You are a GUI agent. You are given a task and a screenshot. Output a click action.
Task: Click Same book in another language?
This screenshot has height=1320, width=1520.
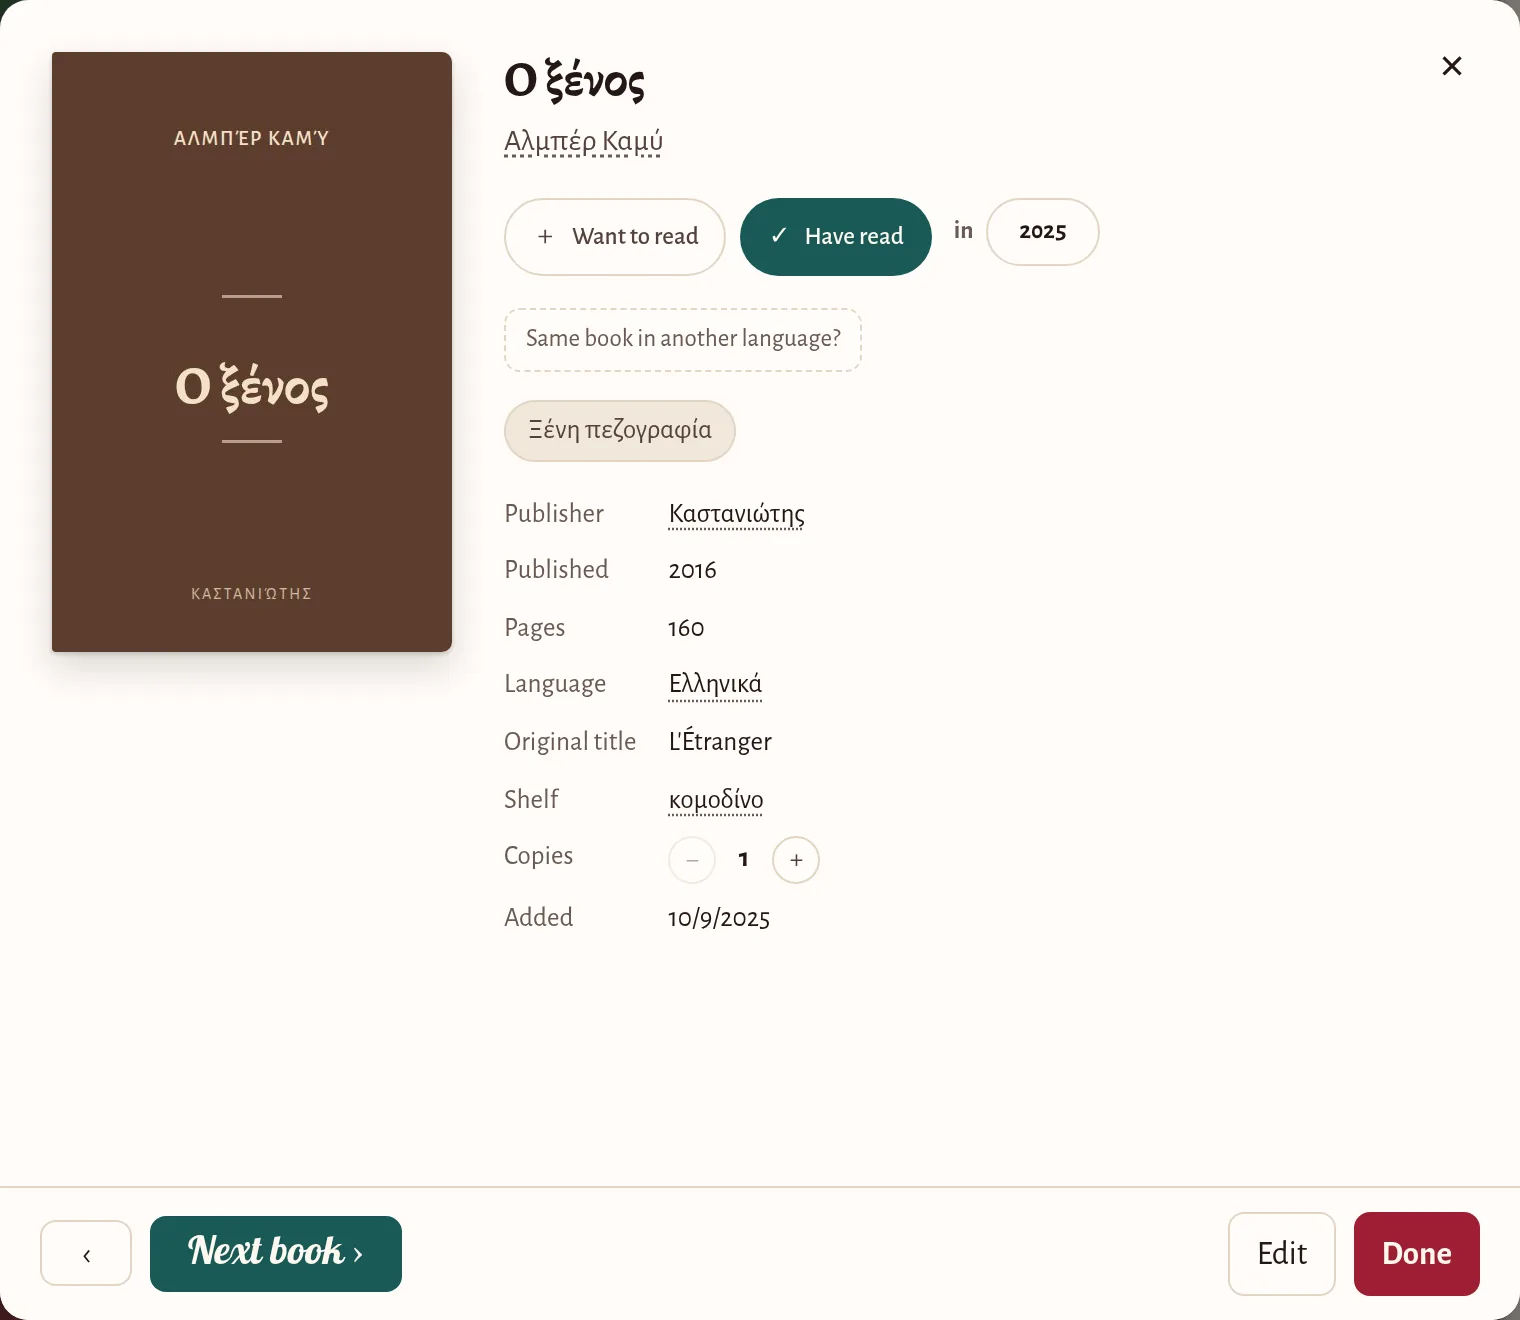pyautogui.click(x=683, y=340)
